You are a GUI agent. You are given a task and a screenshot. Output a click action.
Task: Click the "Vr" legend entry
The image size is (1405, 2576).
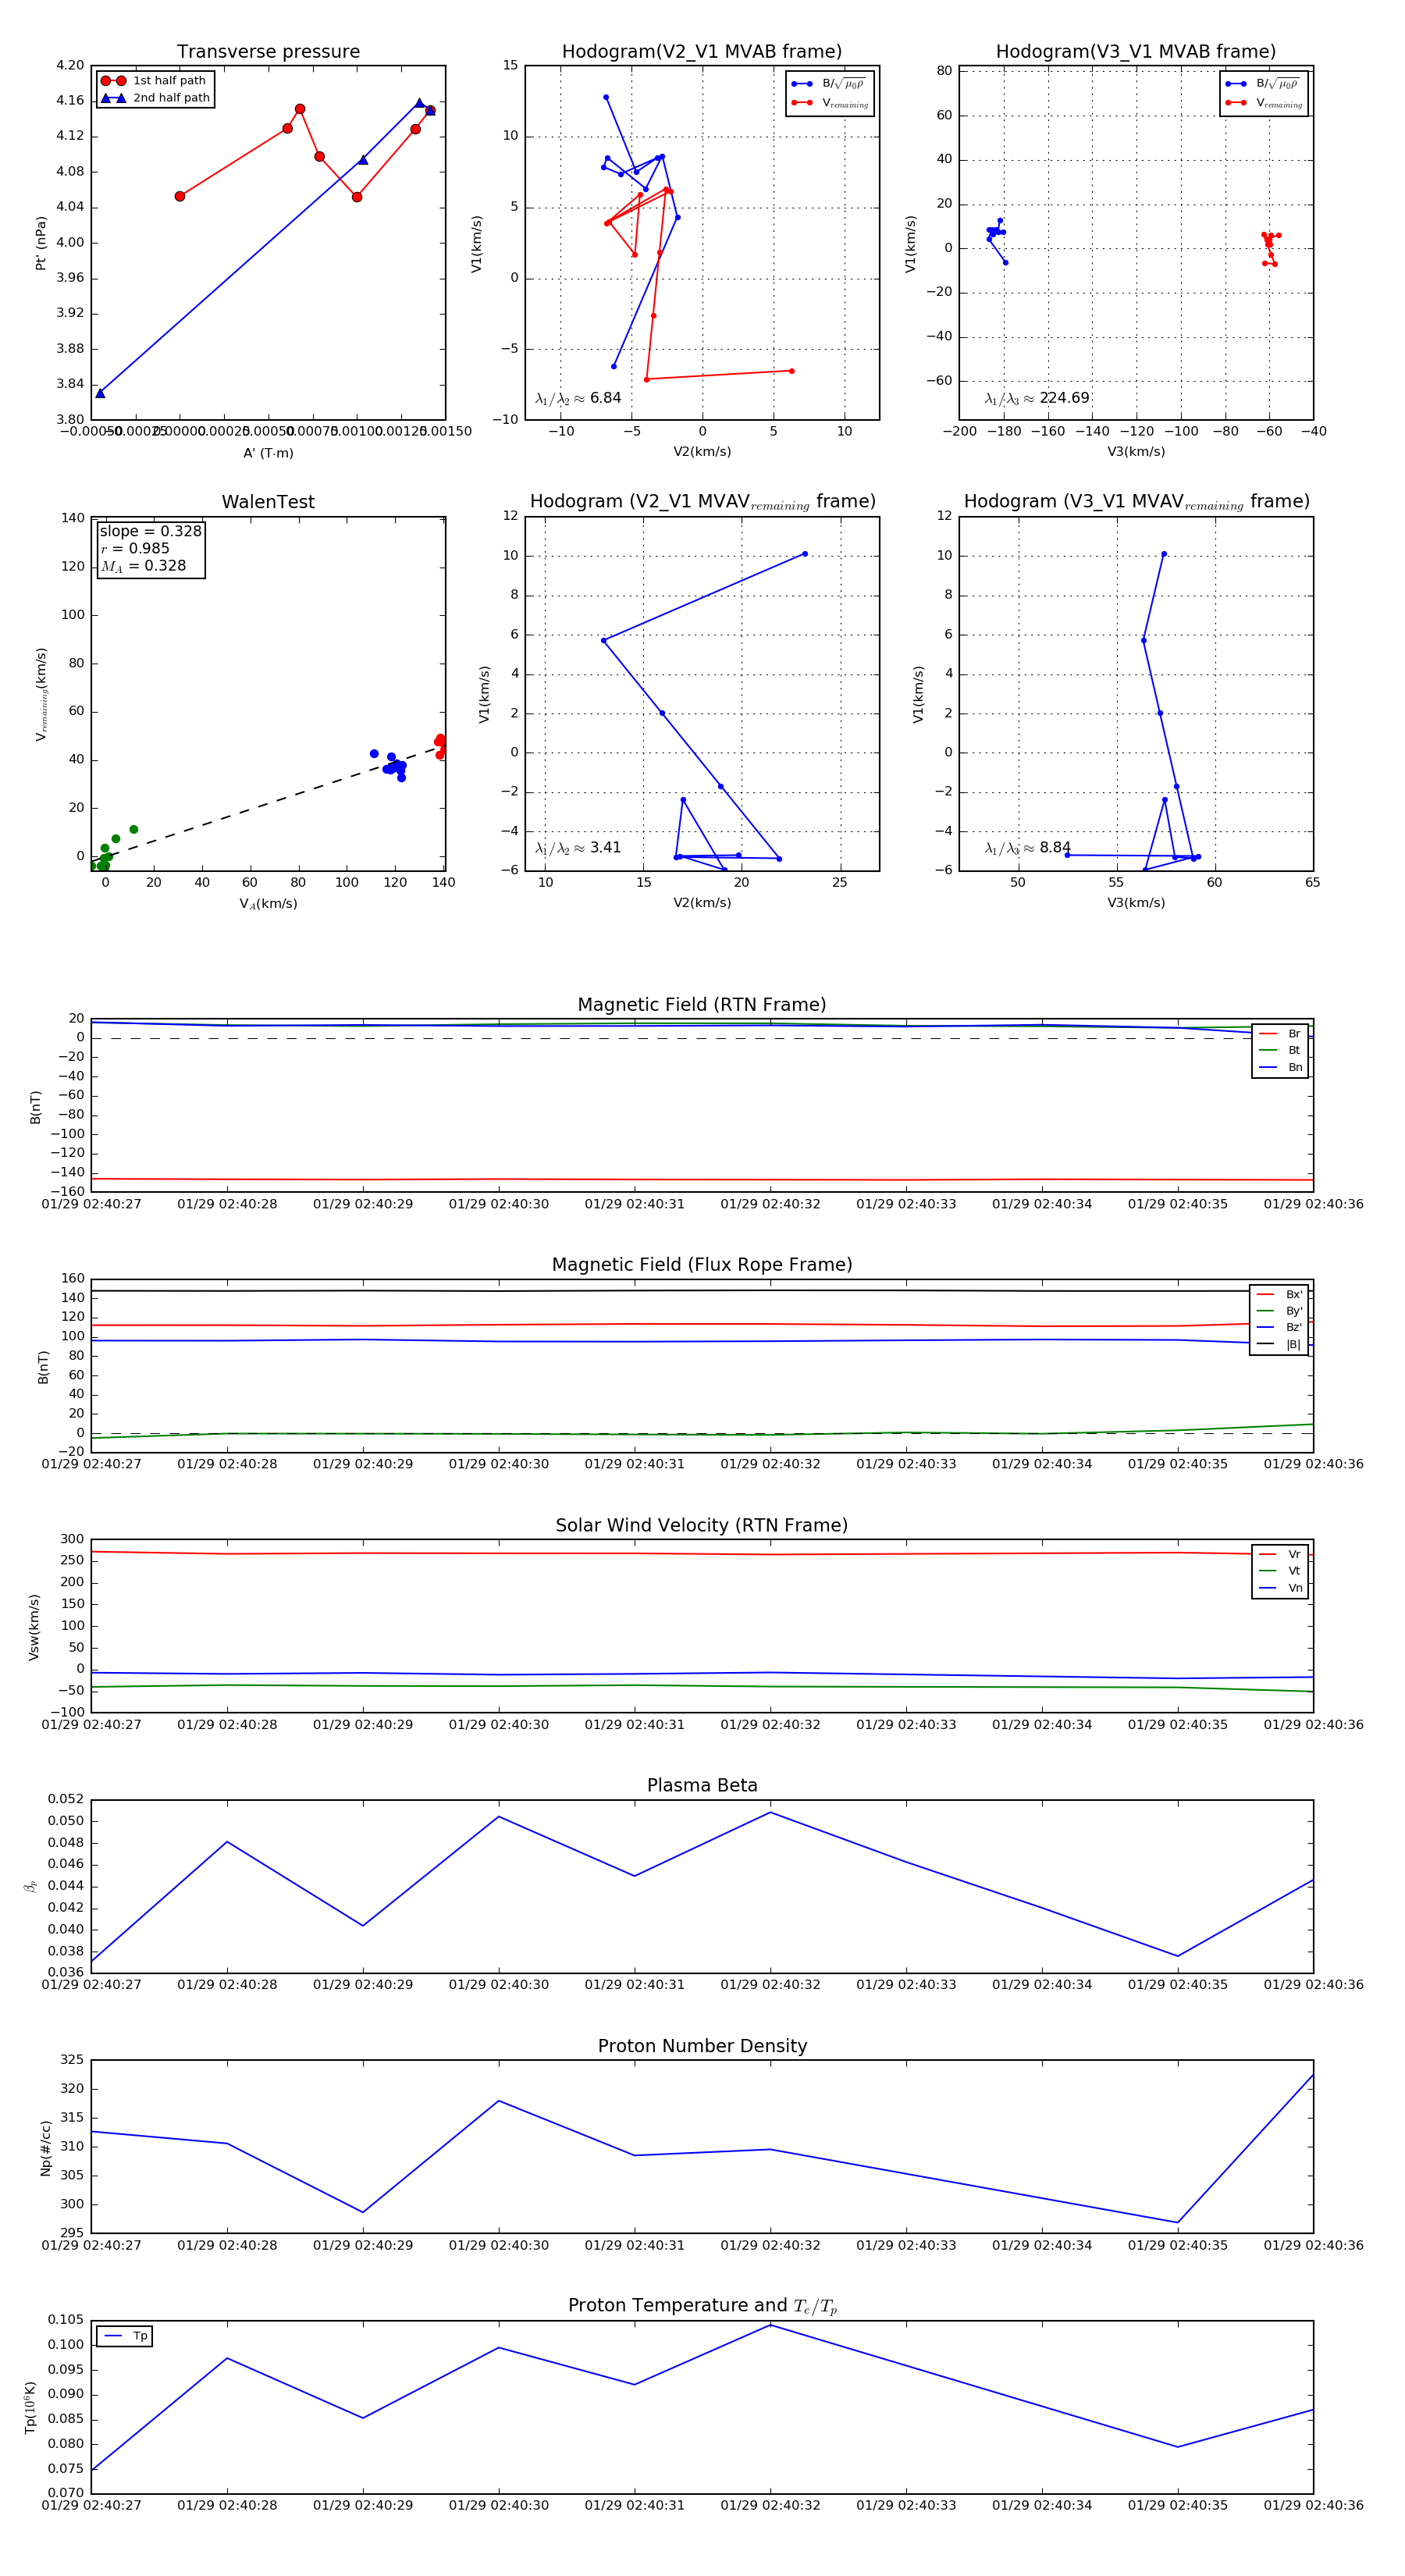click(1280, 1555)
